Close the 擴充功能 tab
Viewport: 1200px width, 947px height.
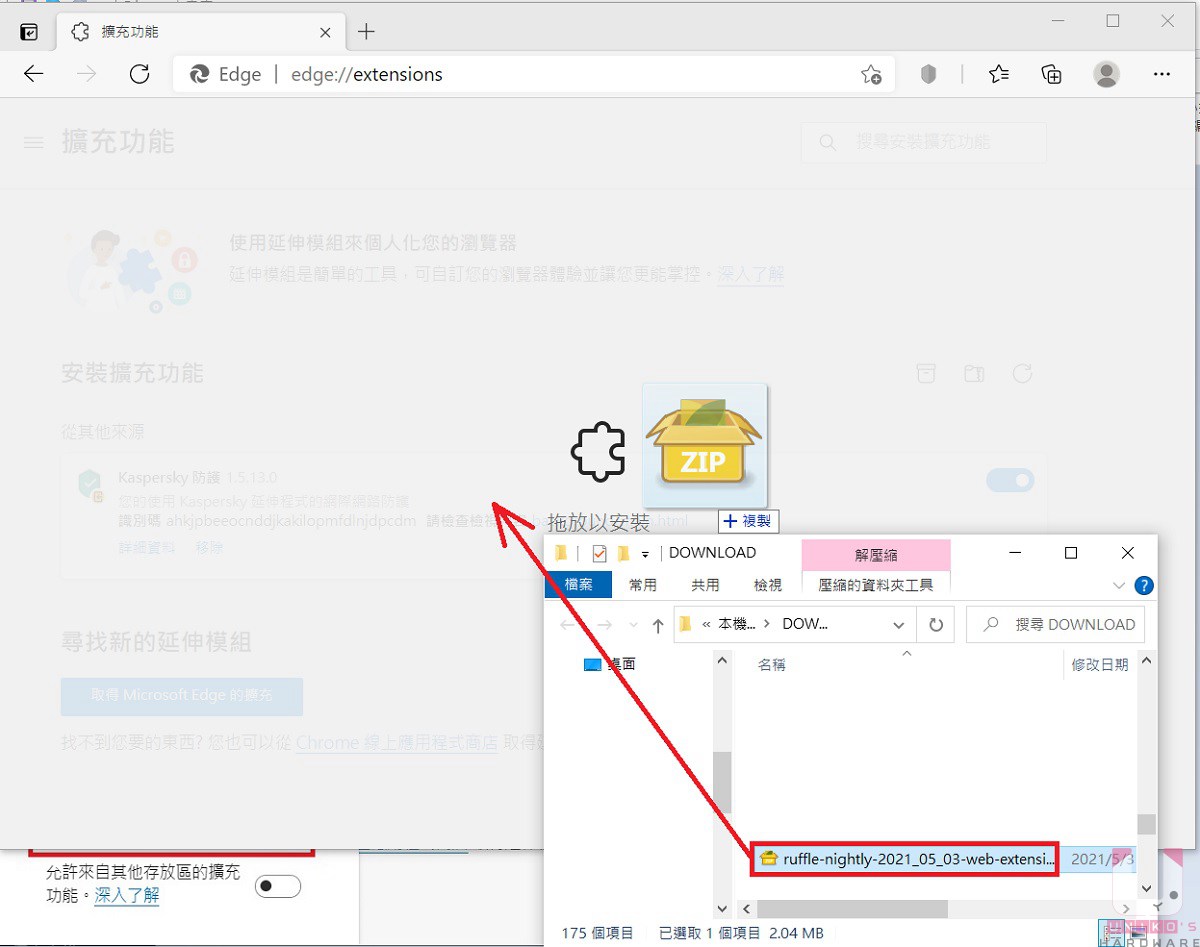[325, 32]
